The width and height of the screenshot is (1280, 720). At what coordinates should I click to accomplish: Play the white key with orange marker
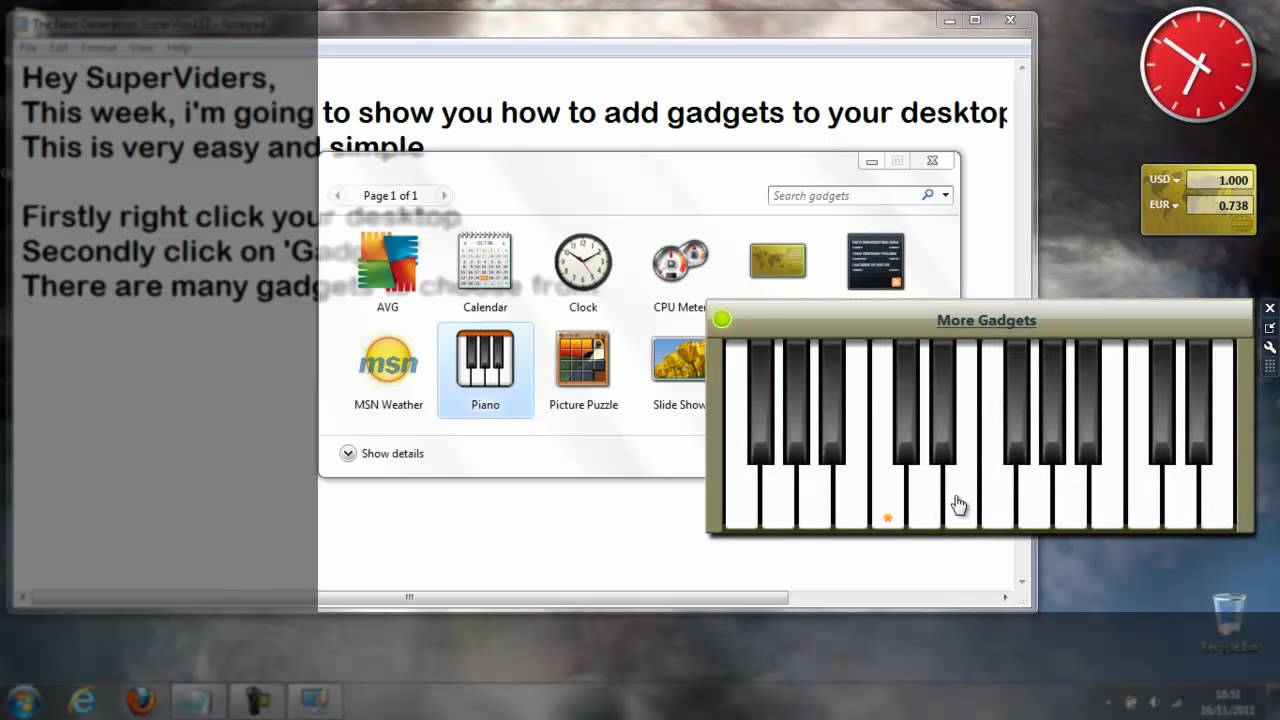click(x=887, y=495)
